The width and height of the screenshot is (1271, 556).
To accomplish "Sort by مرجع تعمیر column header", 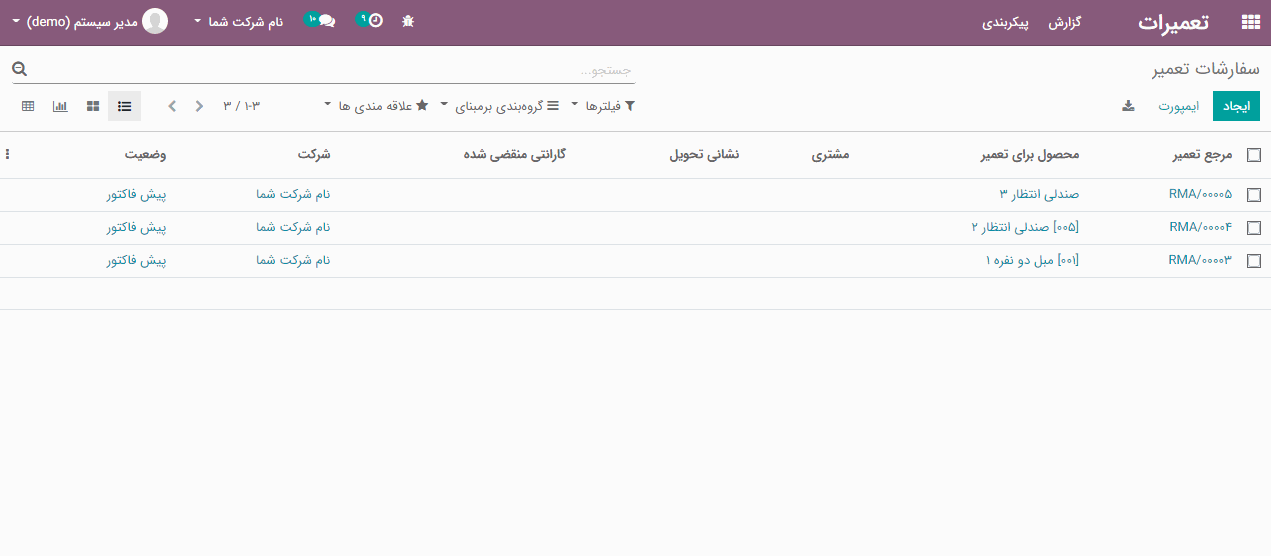I will pyautogui.click(x=1203, y=155).
